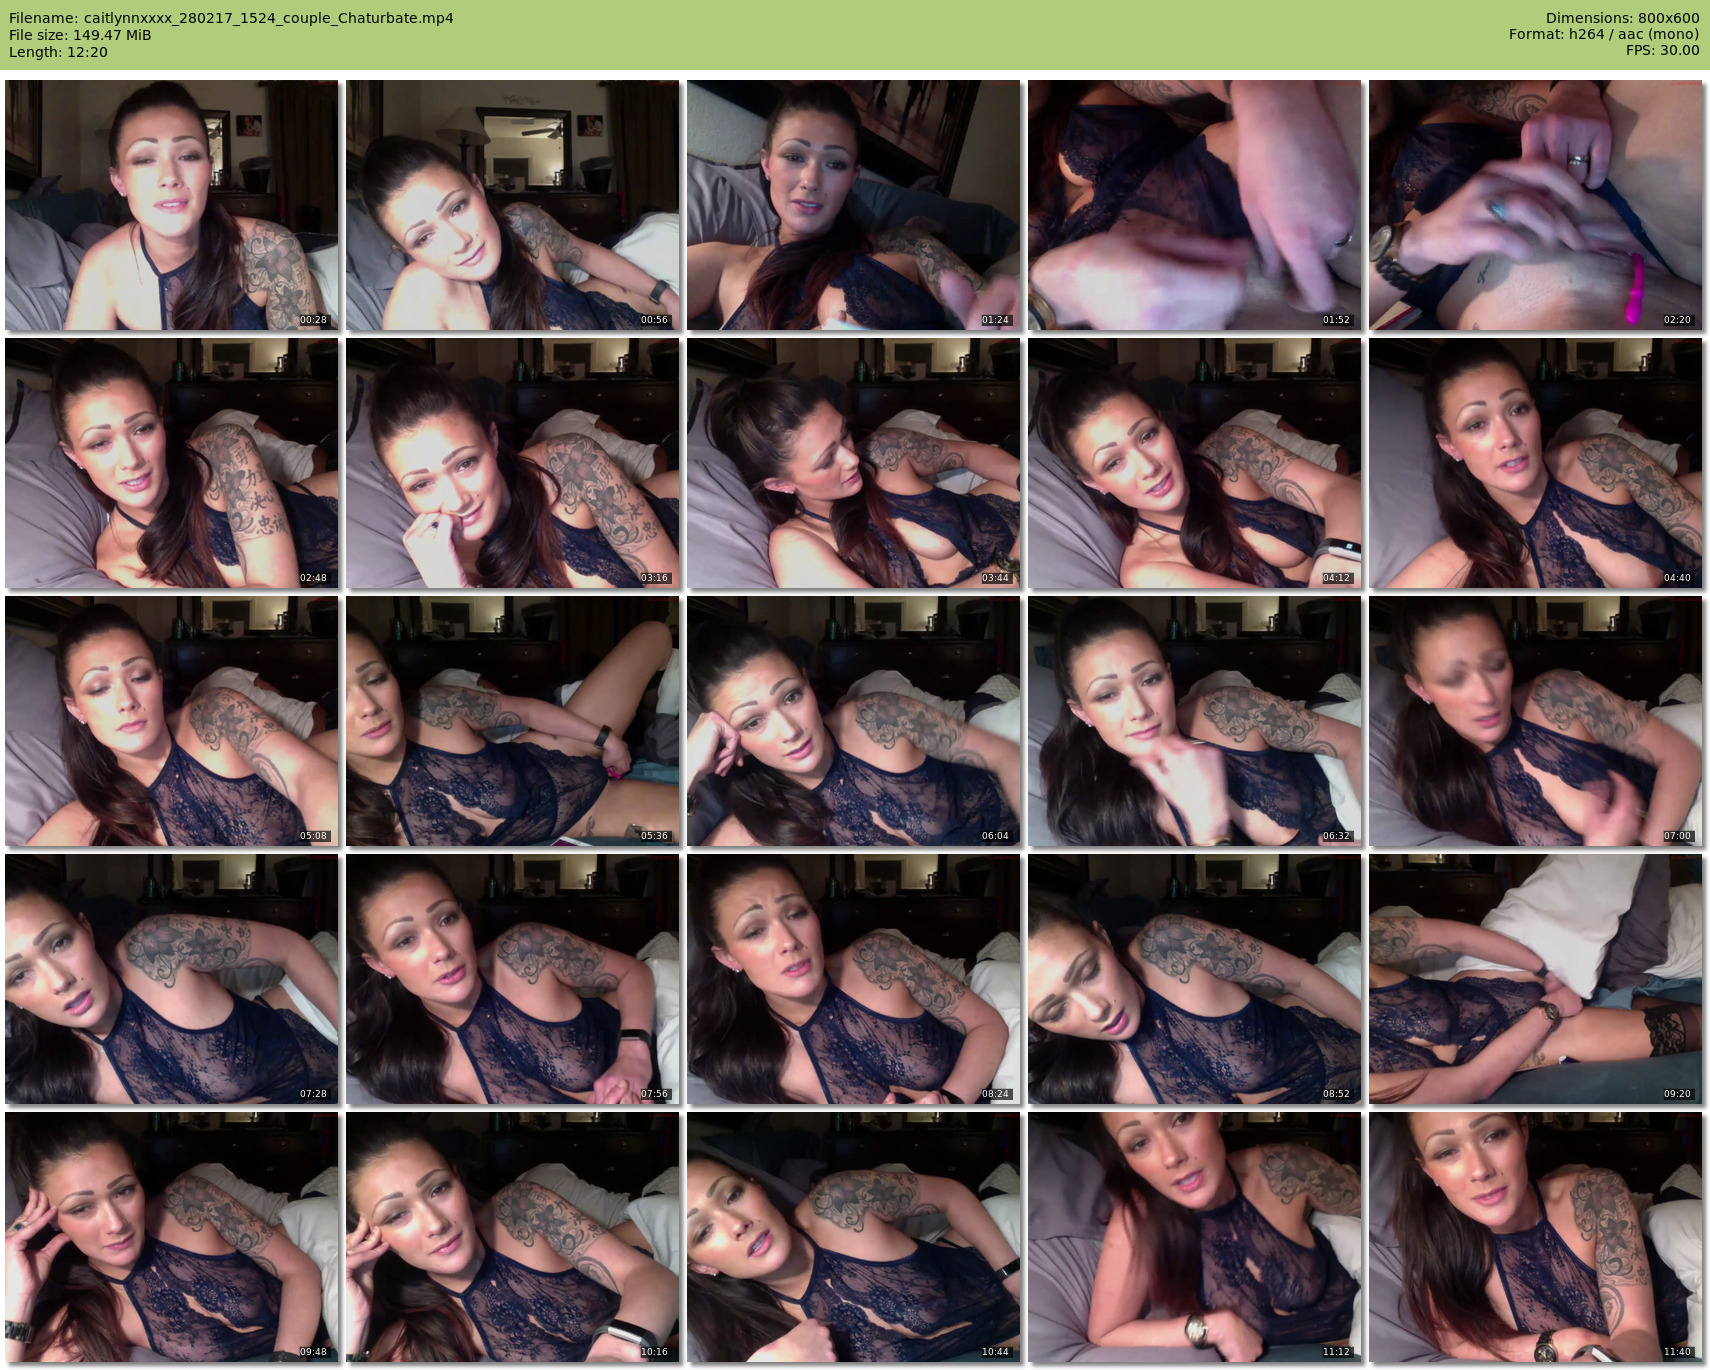The width and height of the screenshot is (1710, 1370).
Task: Open the thumbnail timestamped 11:12
Action: [x=1194, y=1237]
